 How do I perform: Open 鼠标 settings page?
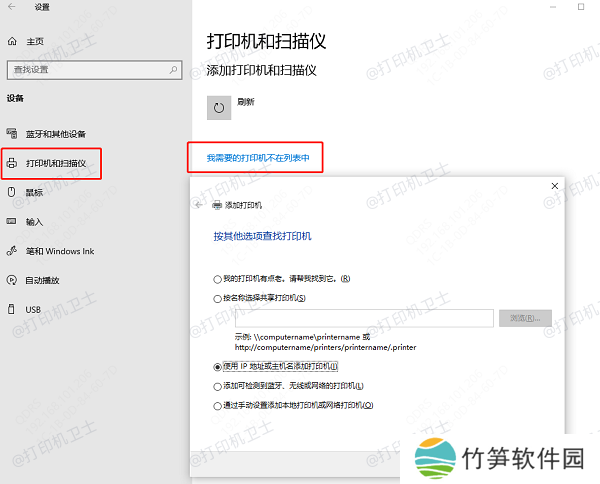(34, 193)
